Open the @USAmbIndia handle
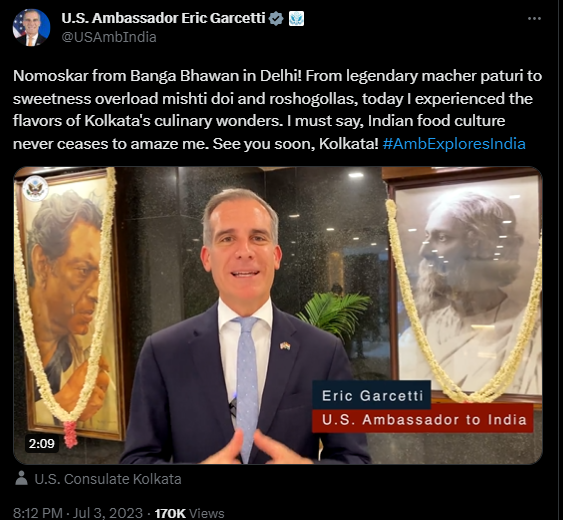Image resolution: width=563 pixels, height=520 pixels. click(109, 37)
